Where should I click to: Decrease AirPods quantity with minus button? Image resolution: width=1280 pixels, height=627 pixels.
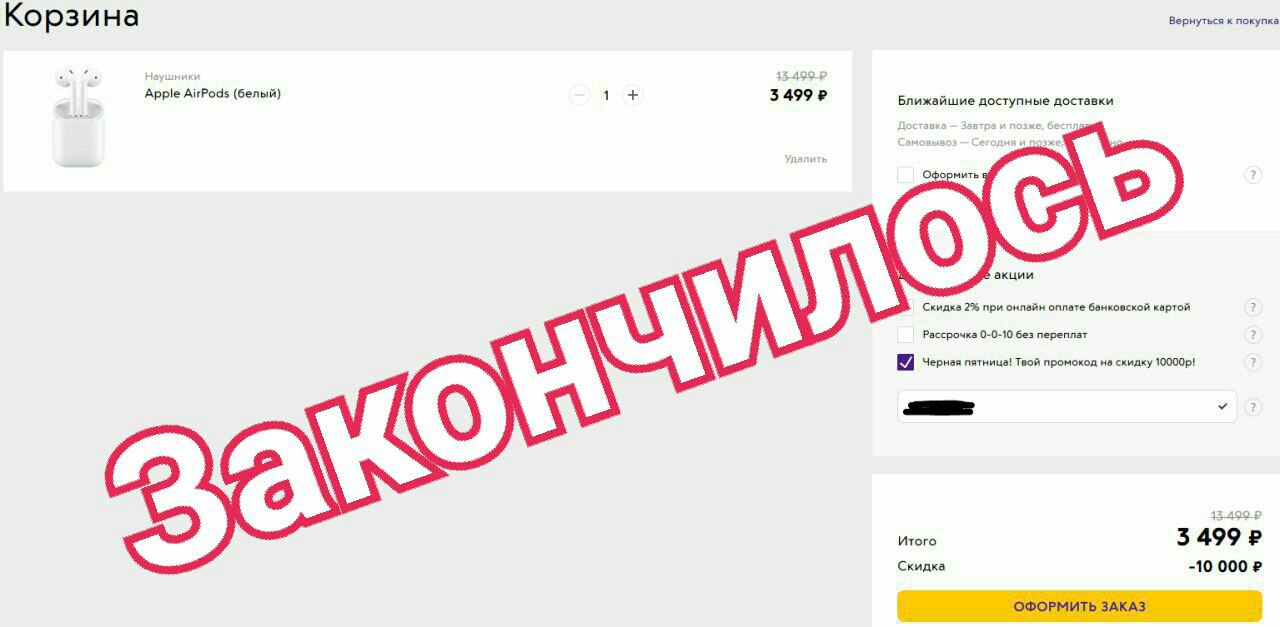[579, 95]
